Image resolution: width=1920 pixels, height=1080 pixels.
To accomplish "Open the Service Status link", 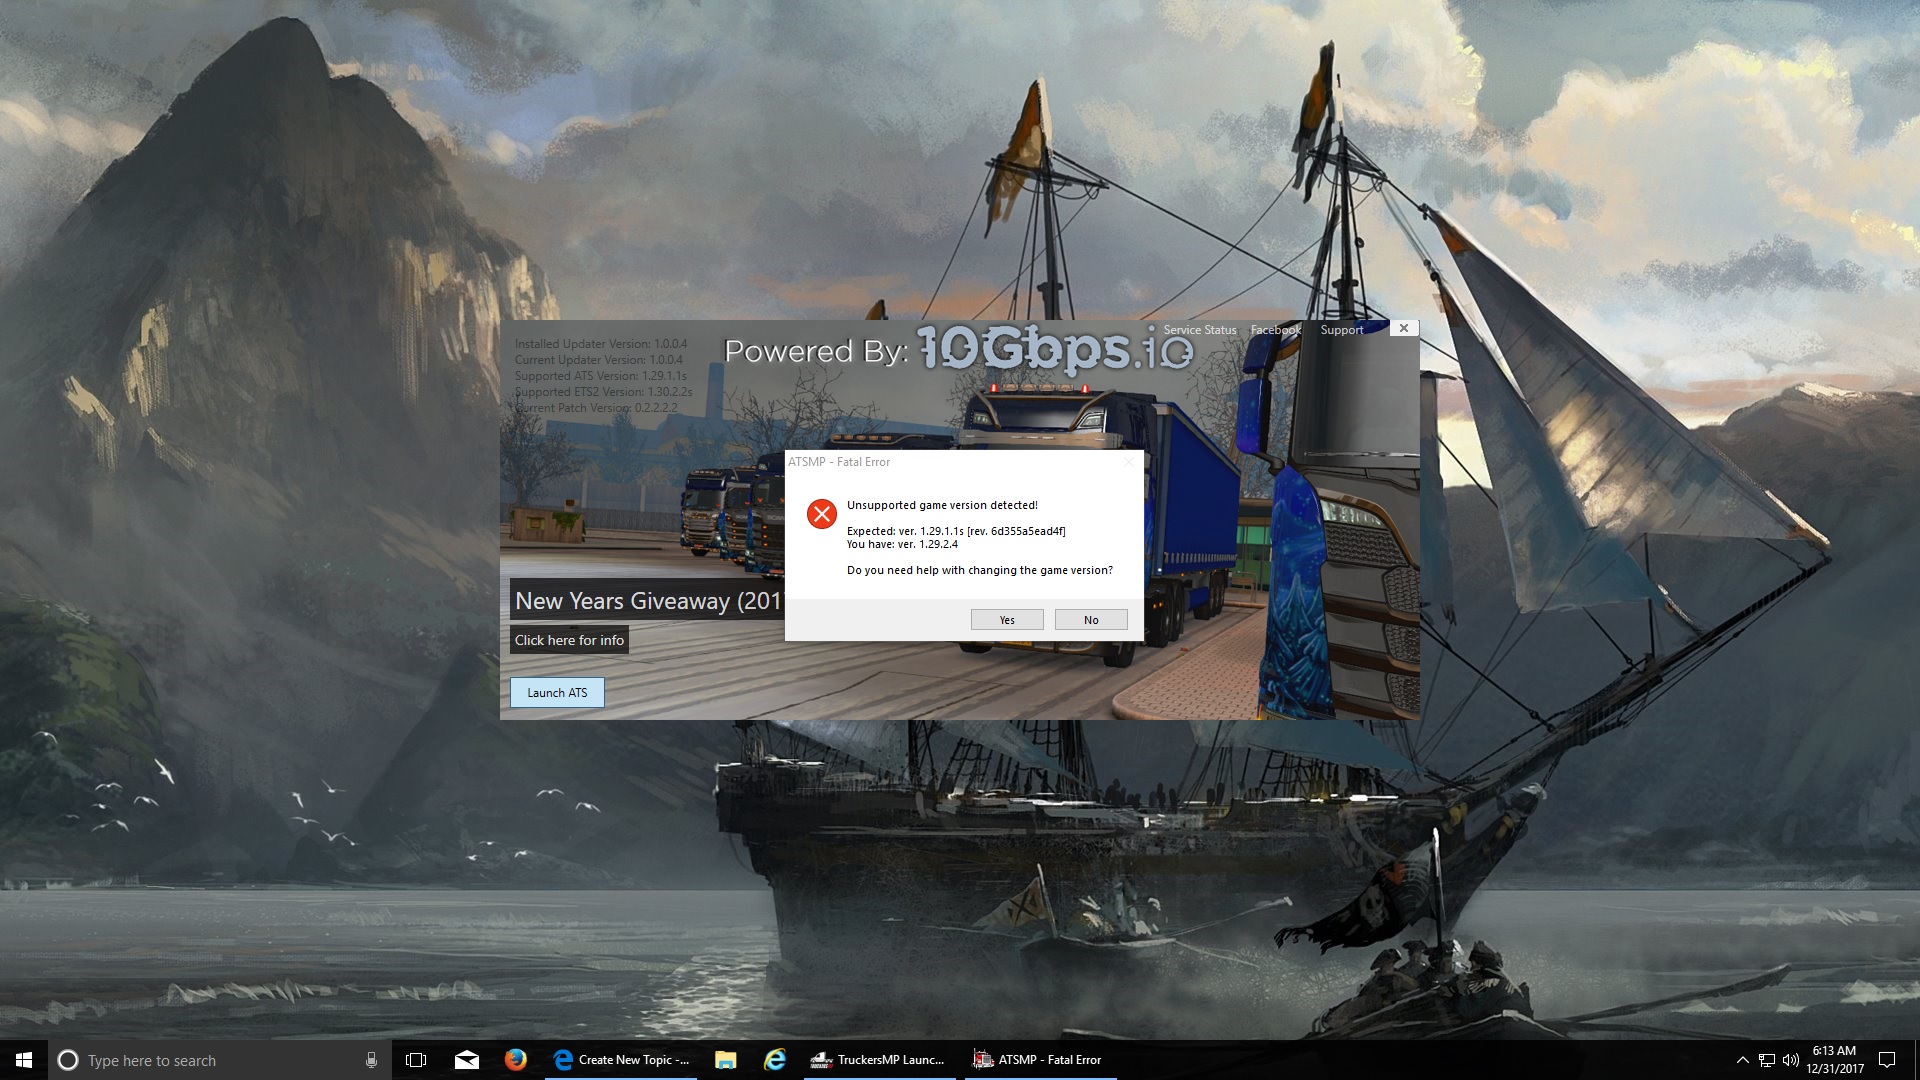I will click(1200, 330).
